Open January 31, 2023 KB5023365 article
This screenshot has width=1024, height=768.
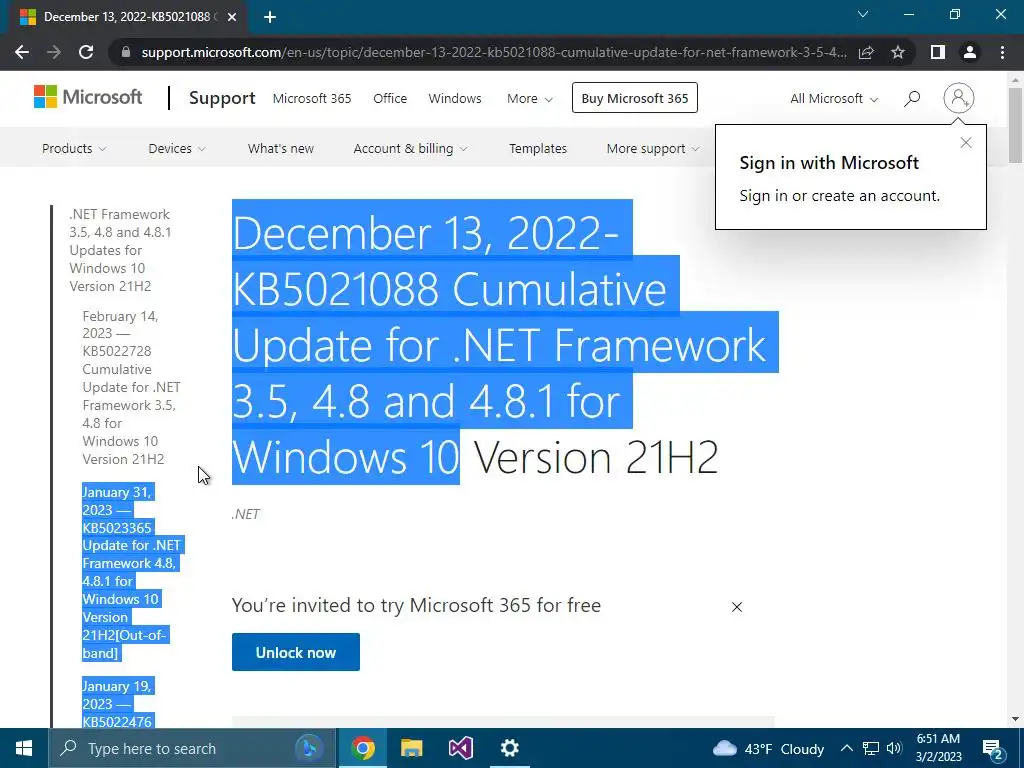131,572
